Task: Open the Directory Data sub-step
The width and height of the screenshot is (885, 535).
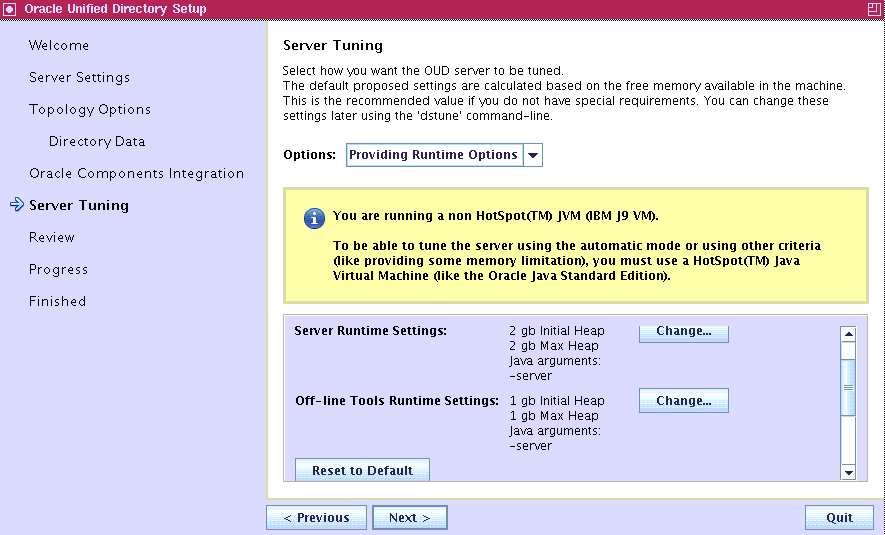Action: 97,141
